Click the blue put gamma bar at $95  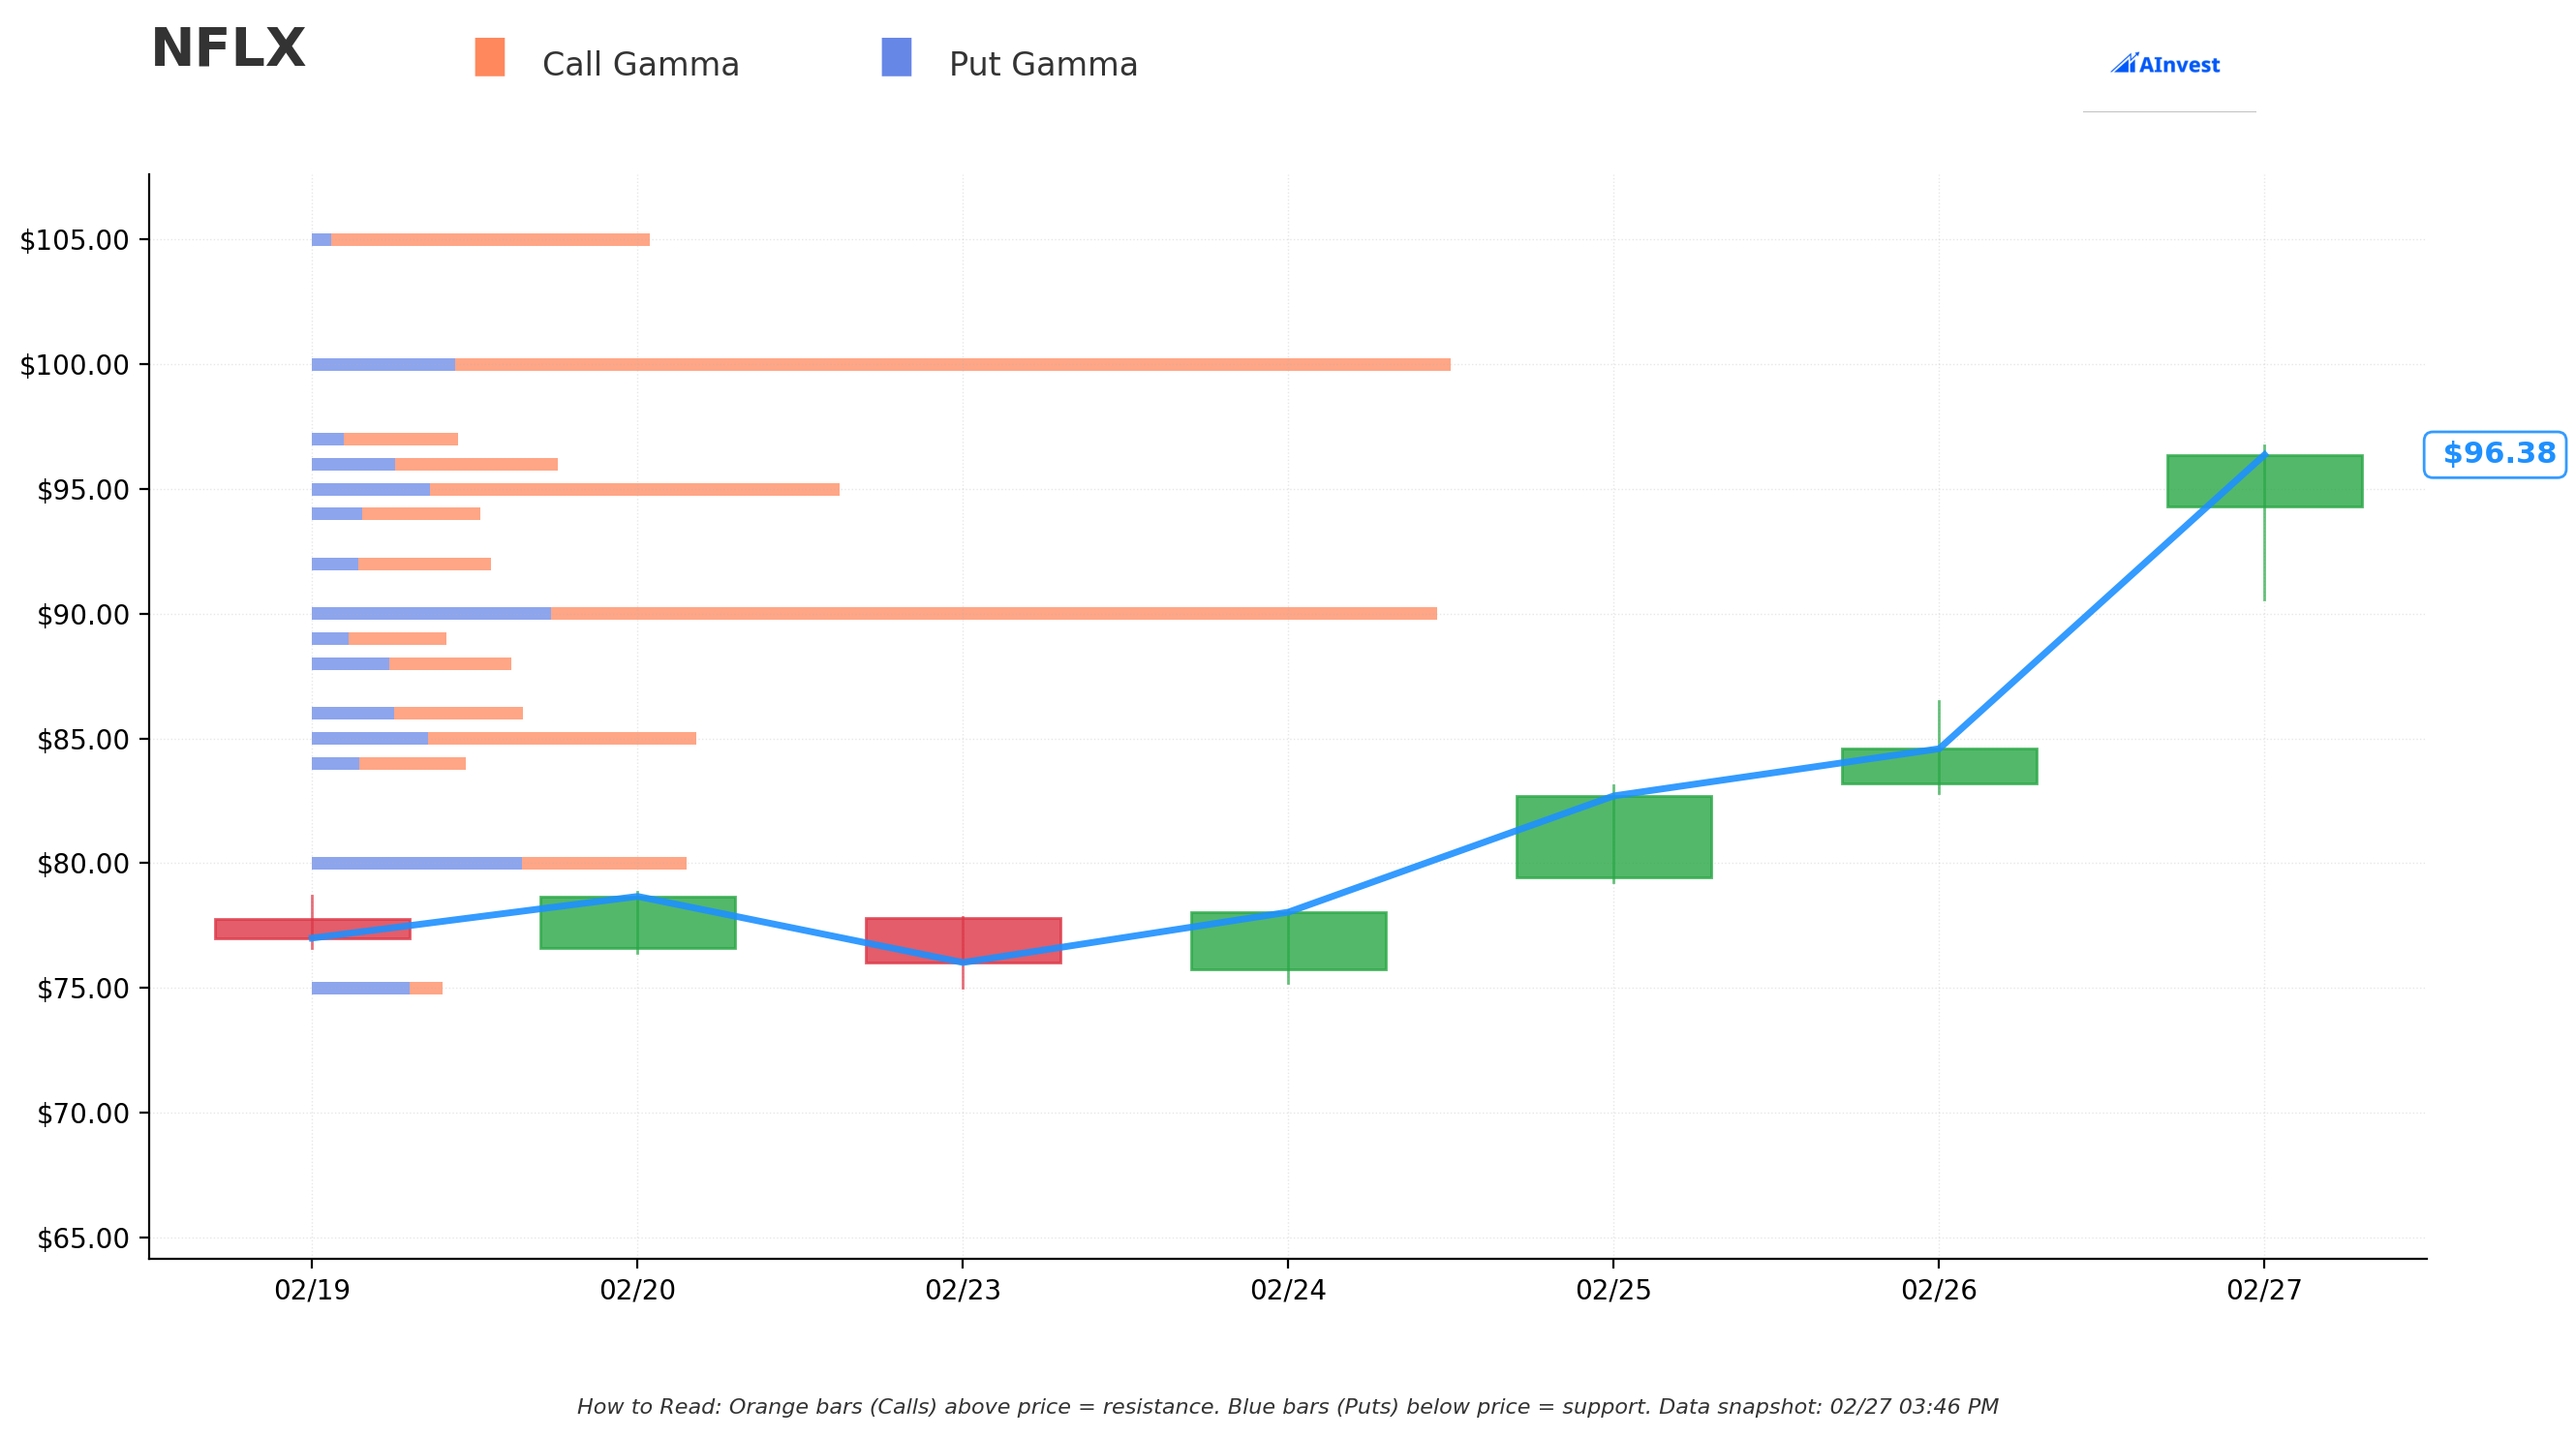pyautogui.click(x=371, y=490)
